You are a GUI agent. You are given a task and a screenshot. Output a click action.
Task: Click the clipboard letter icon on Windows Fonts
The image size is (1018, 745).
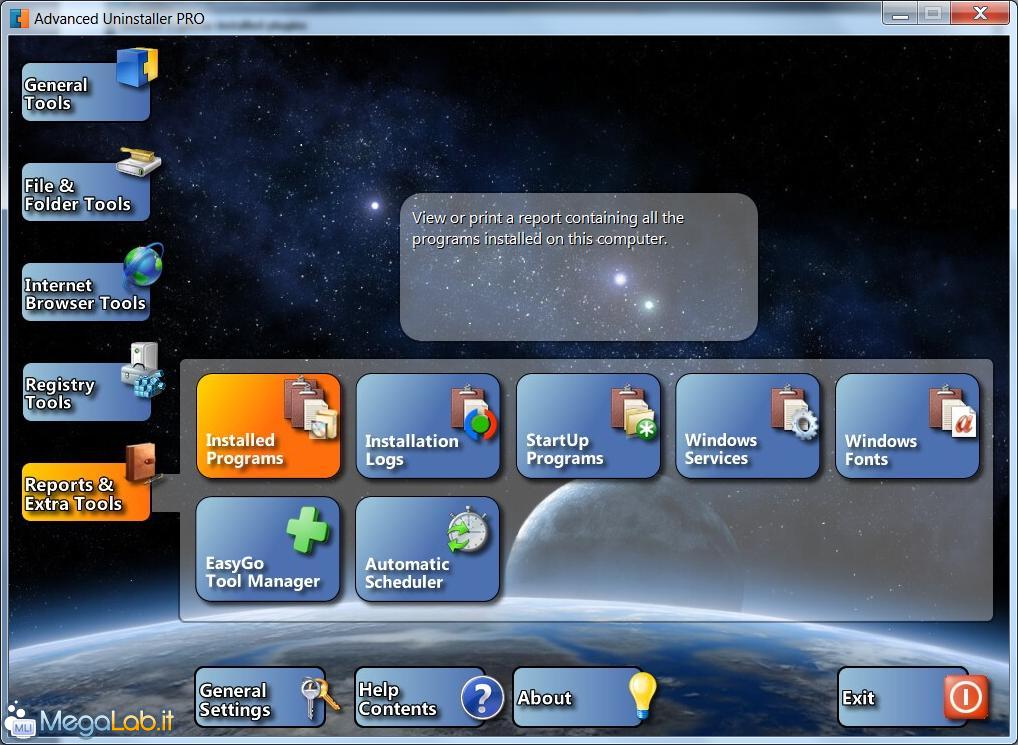pyautogui.click(x=953, y=411)
